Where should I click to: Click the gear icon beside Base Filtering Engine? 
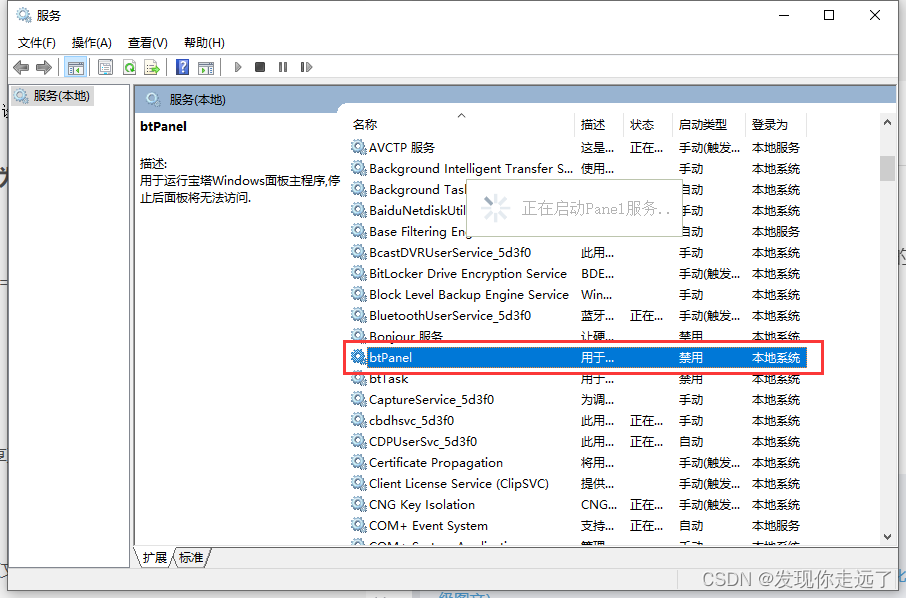(x=359, y=231)
